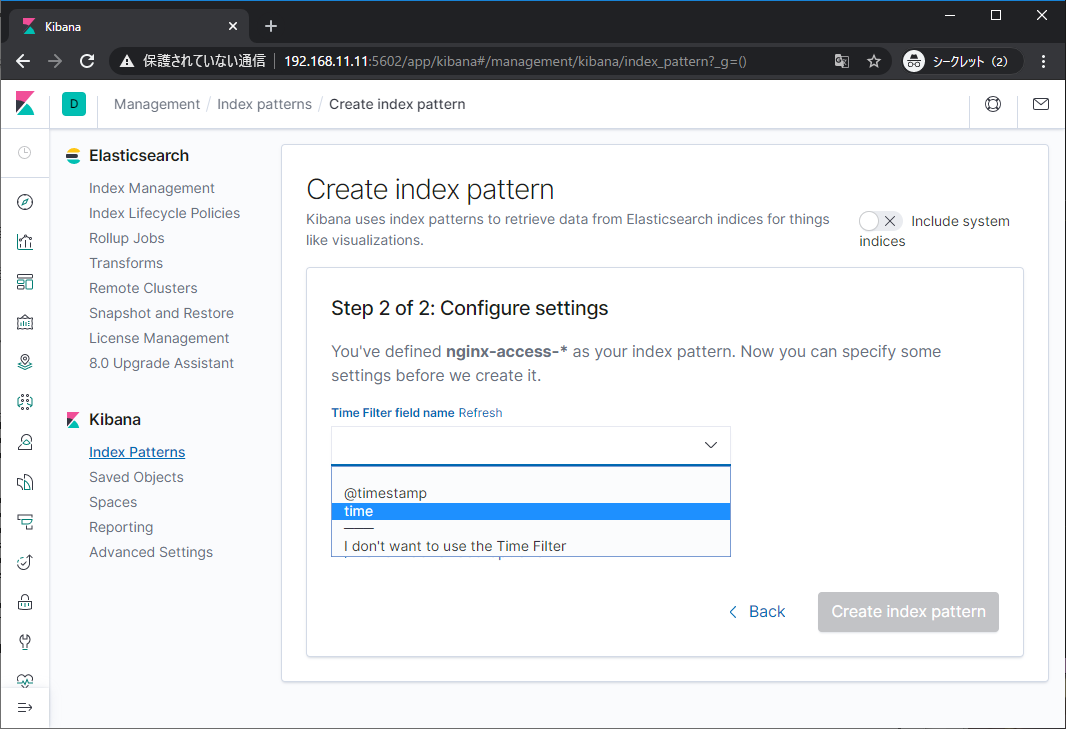Screen dimensions: 1066x729
Task: Open Saved Objects in Kibana section
Action: pos(136,477)
